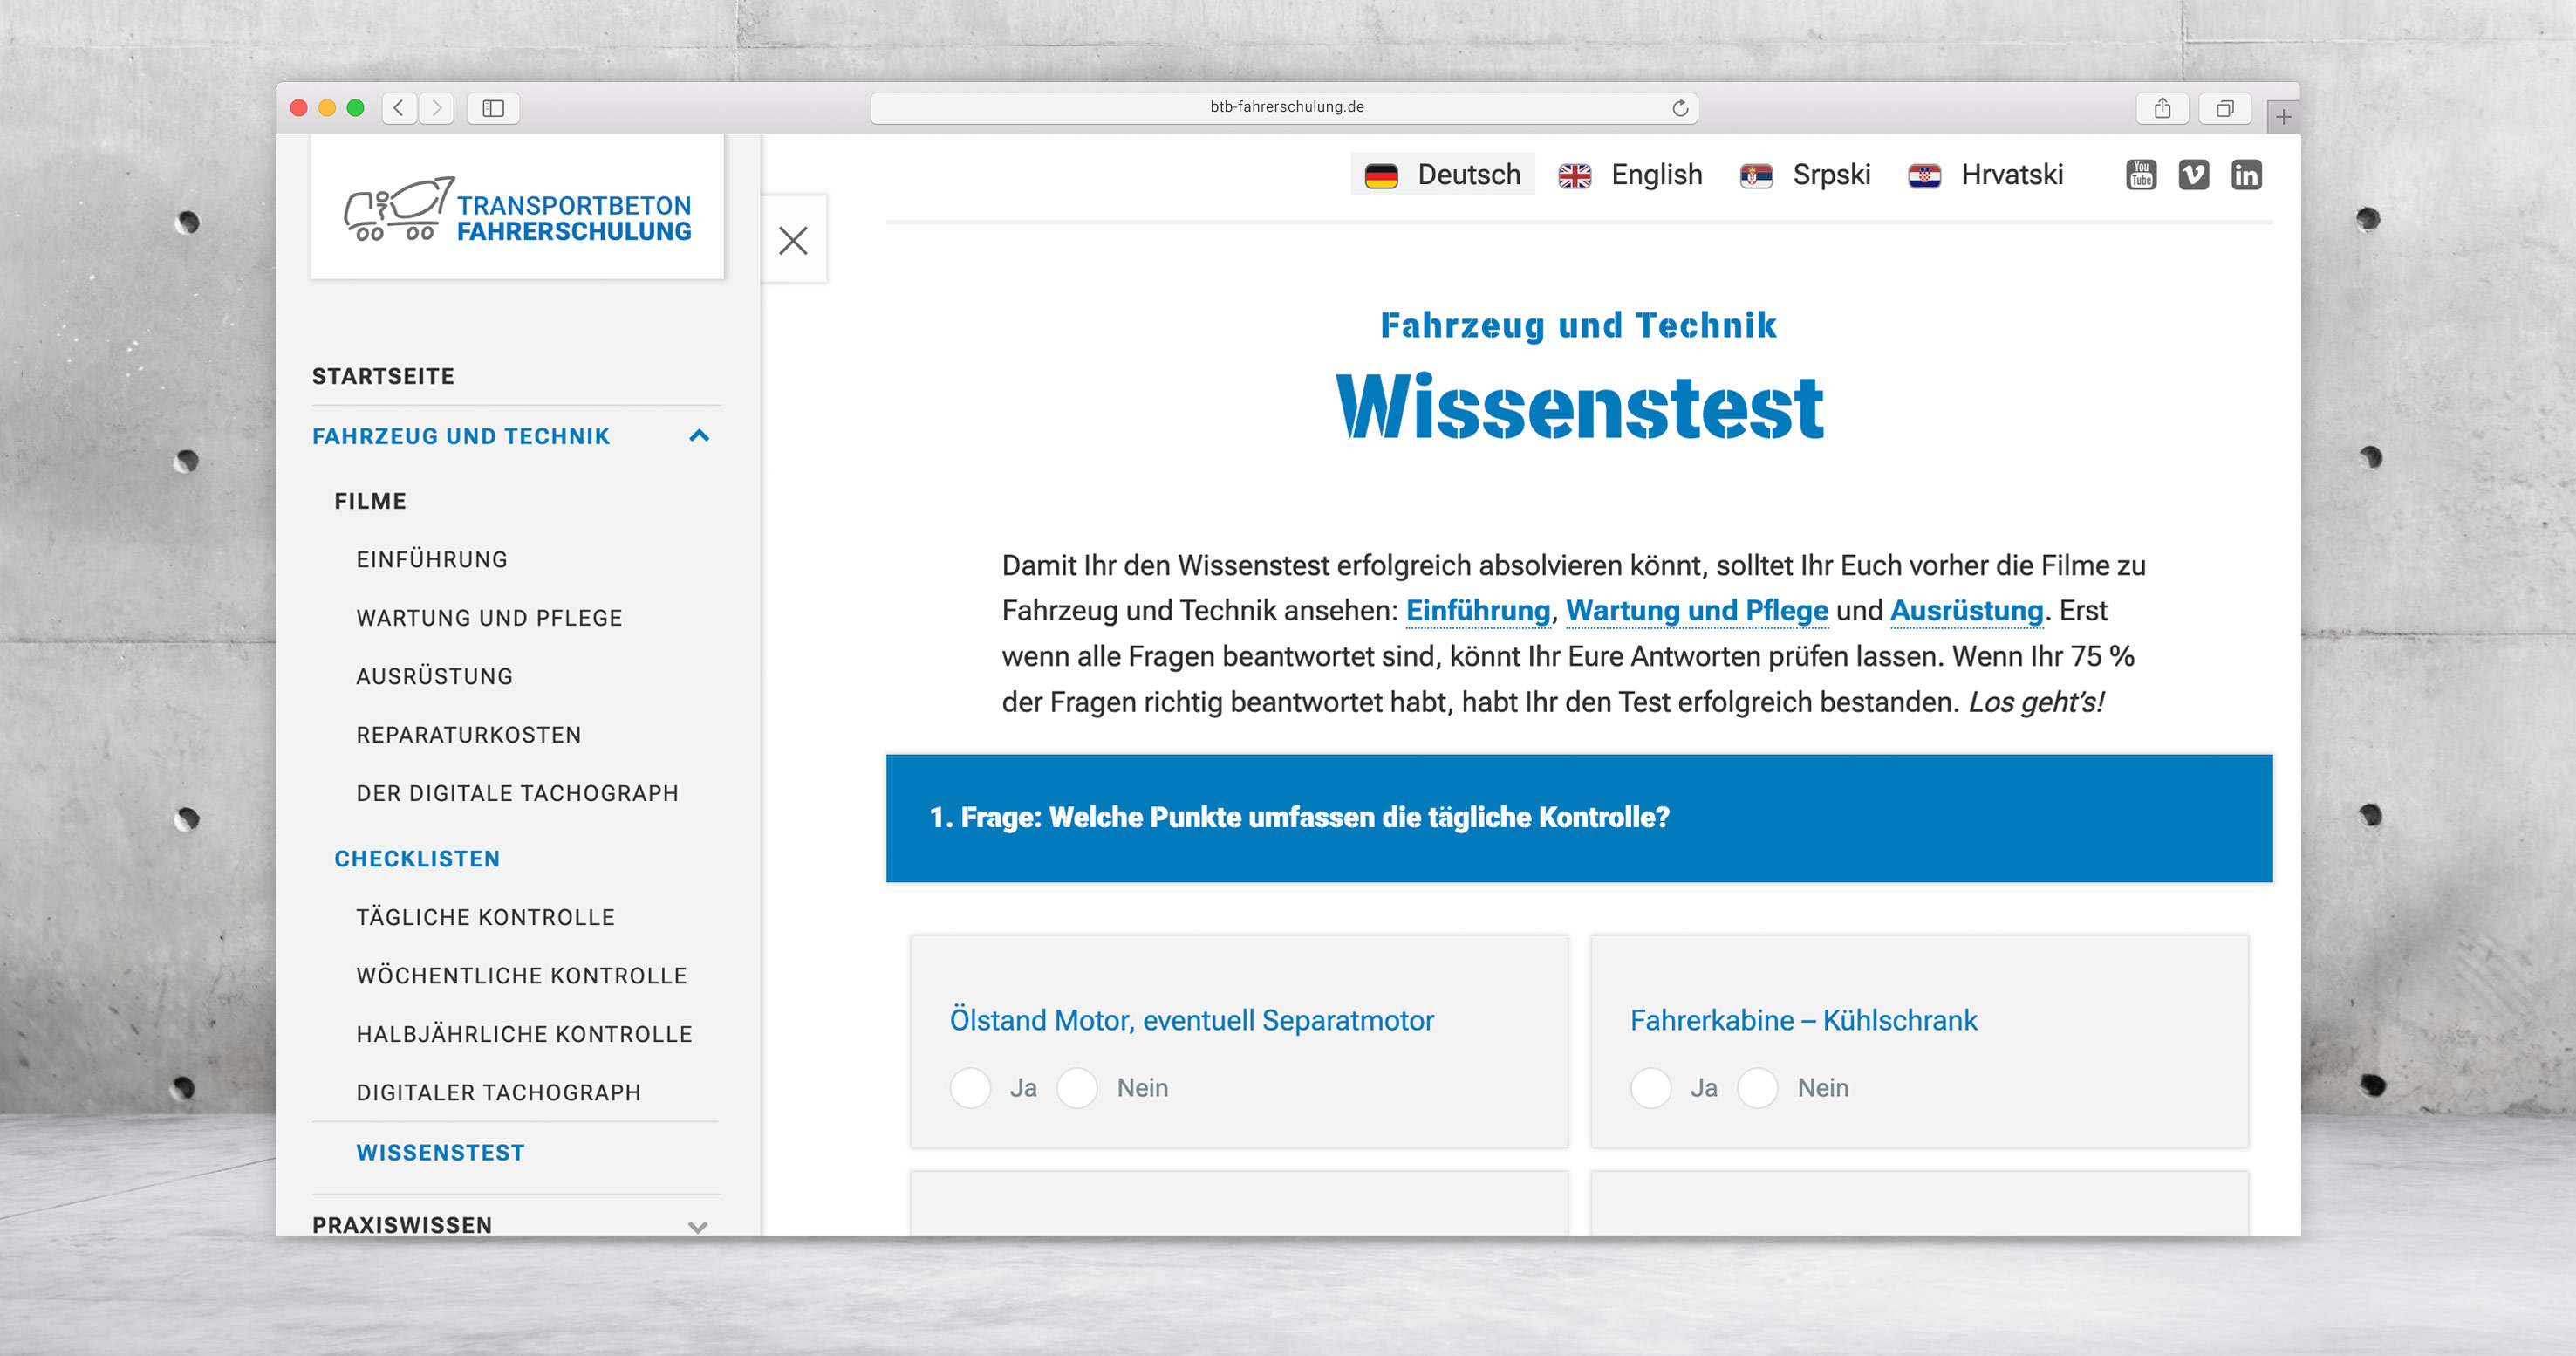The width and height of the screenshot is (2576, 1356).
Task: Click on TÄGLICHE KONTROLLE in sidebar
Action: click(488, 918)
